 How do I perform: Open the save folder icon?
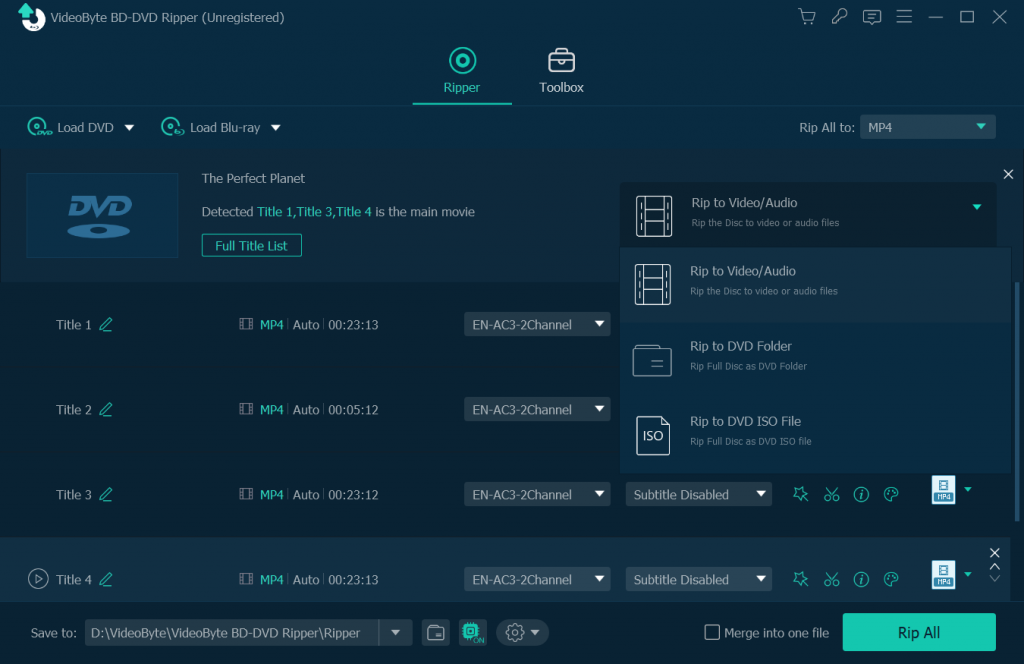[435, 632]
